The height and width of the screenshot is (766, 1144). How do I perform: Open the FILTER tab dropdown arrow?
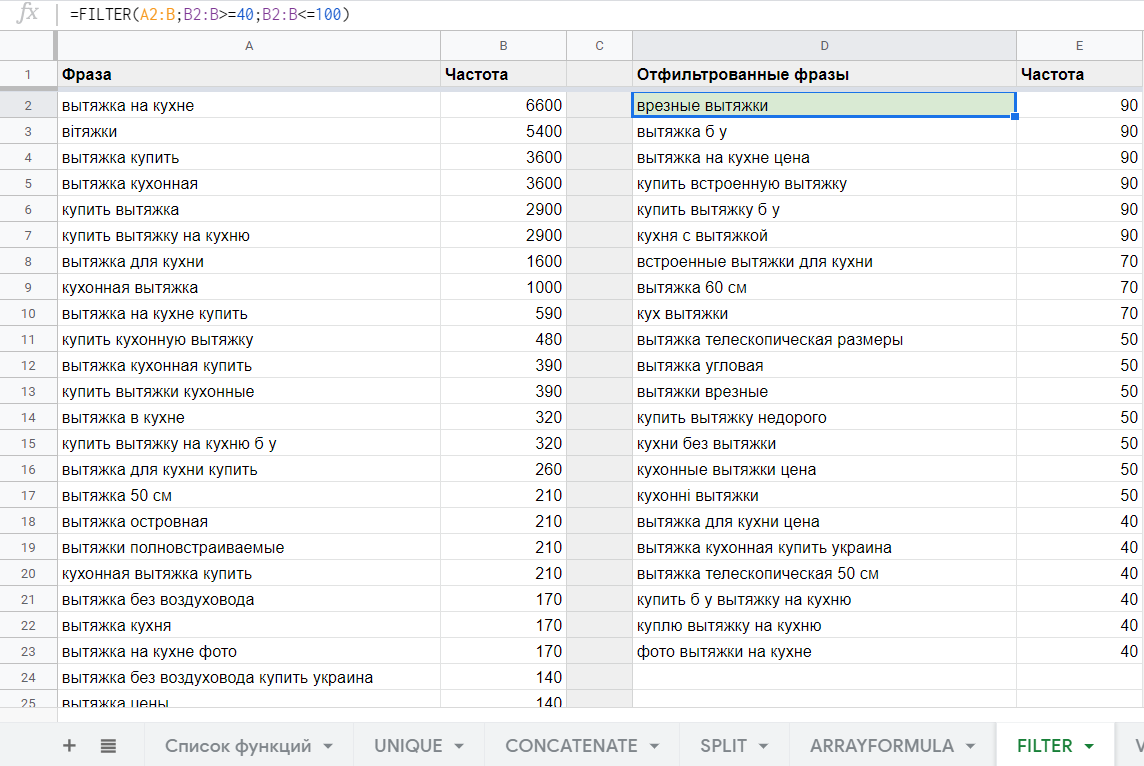click(x=1089, y=746)
